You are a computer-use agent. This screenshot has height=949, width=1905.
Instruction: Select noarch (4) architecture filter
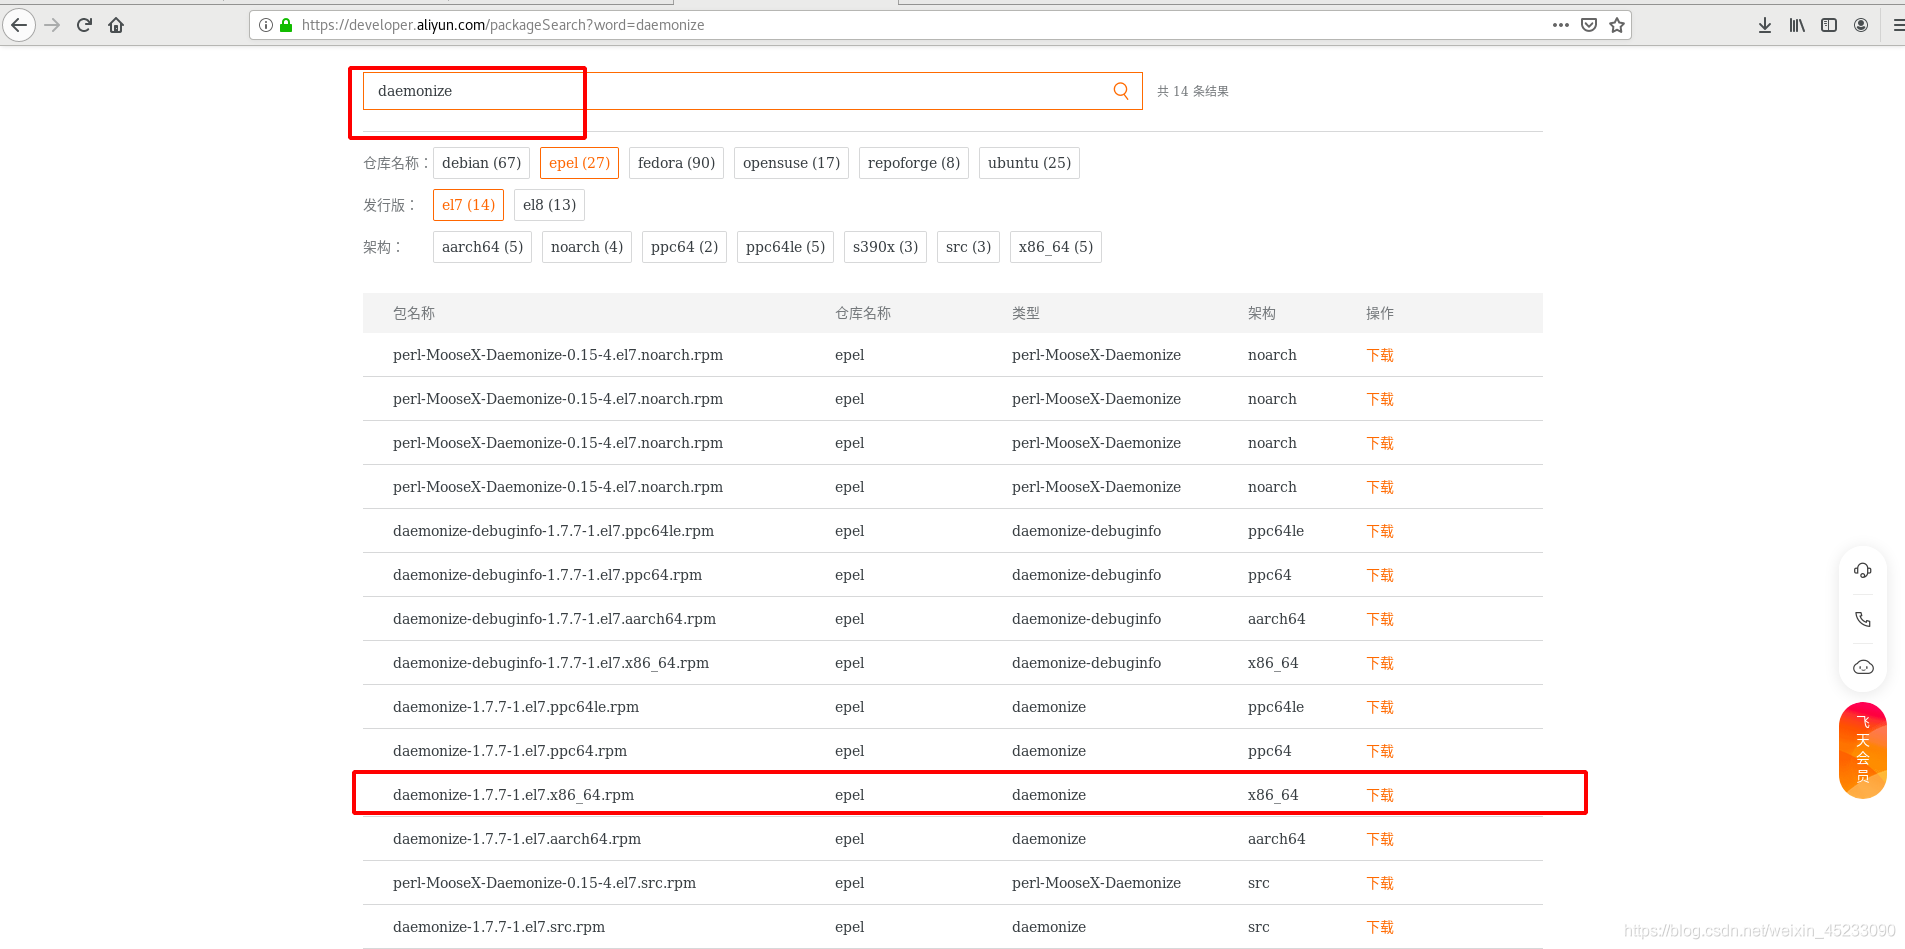[x=587, y=247]
